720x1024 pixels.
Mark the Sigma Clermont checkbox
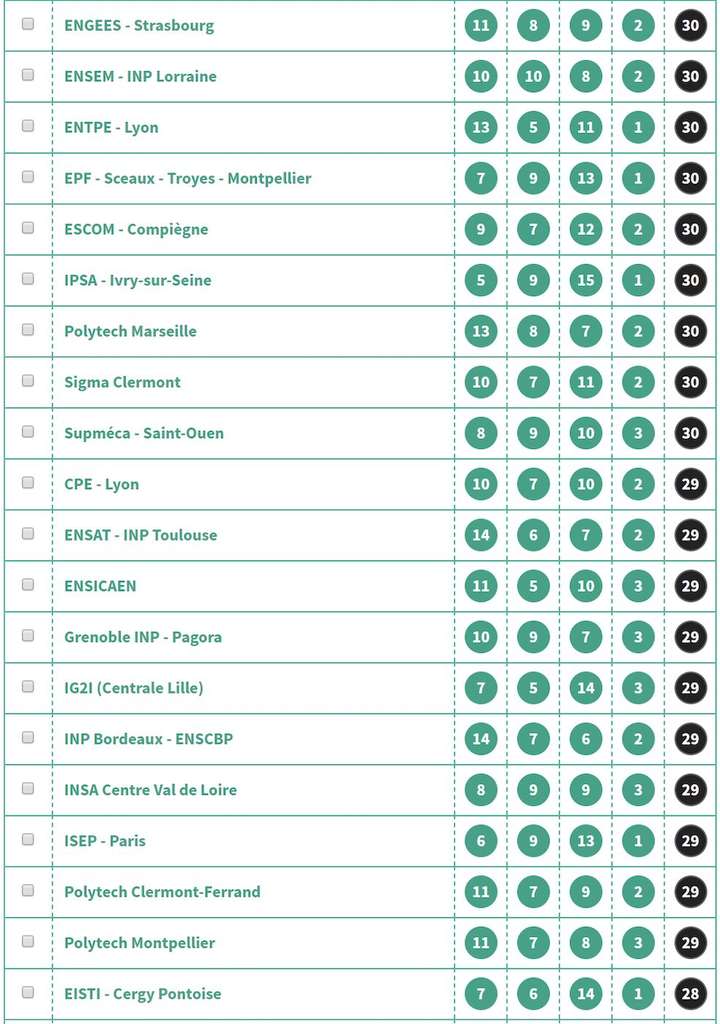pos(28,381)
